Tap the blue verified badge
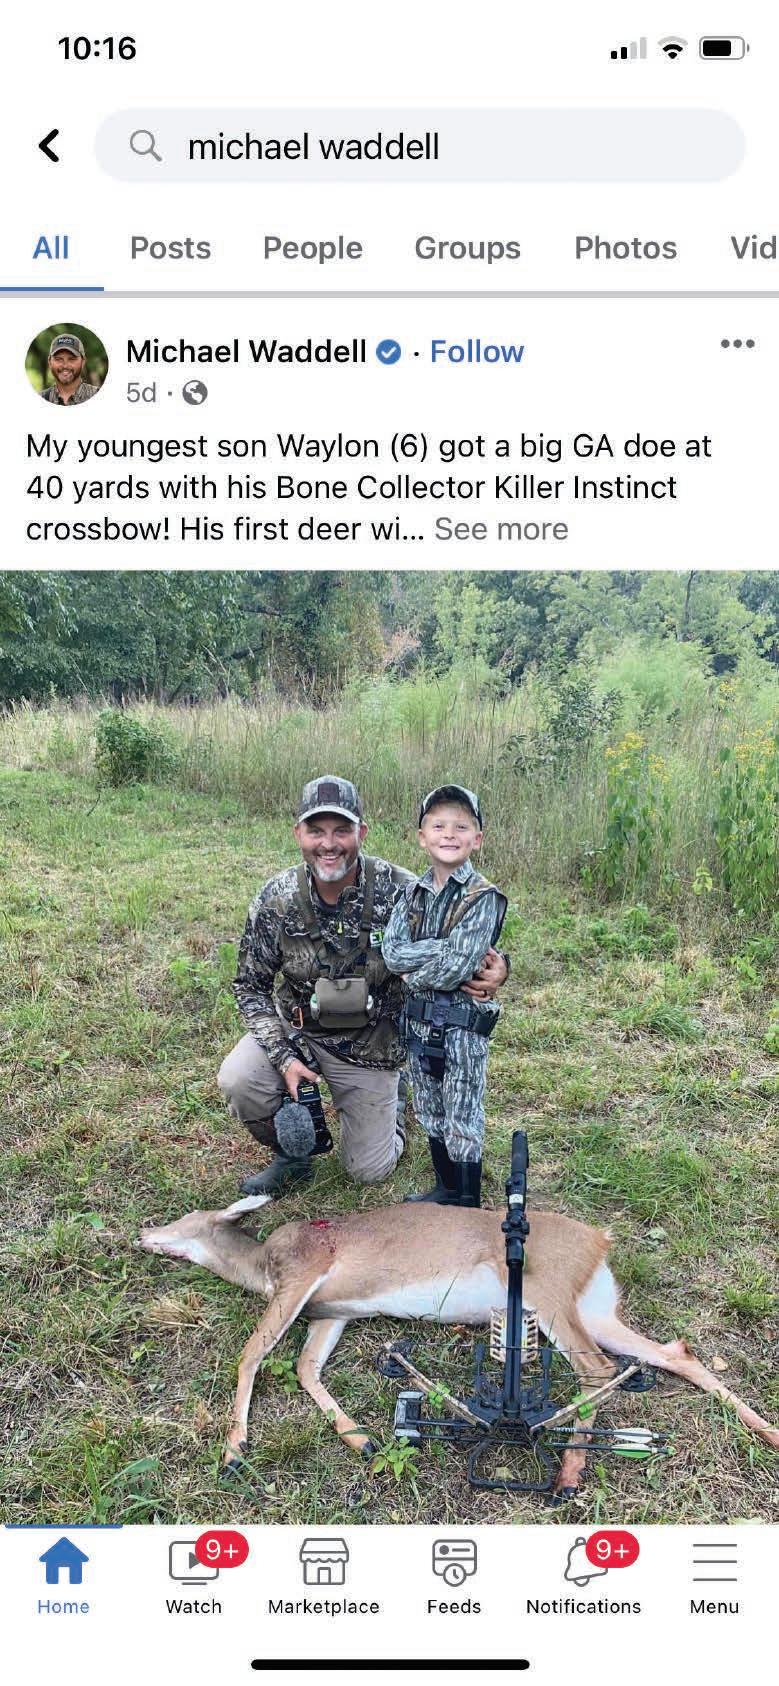 point(389,352)
